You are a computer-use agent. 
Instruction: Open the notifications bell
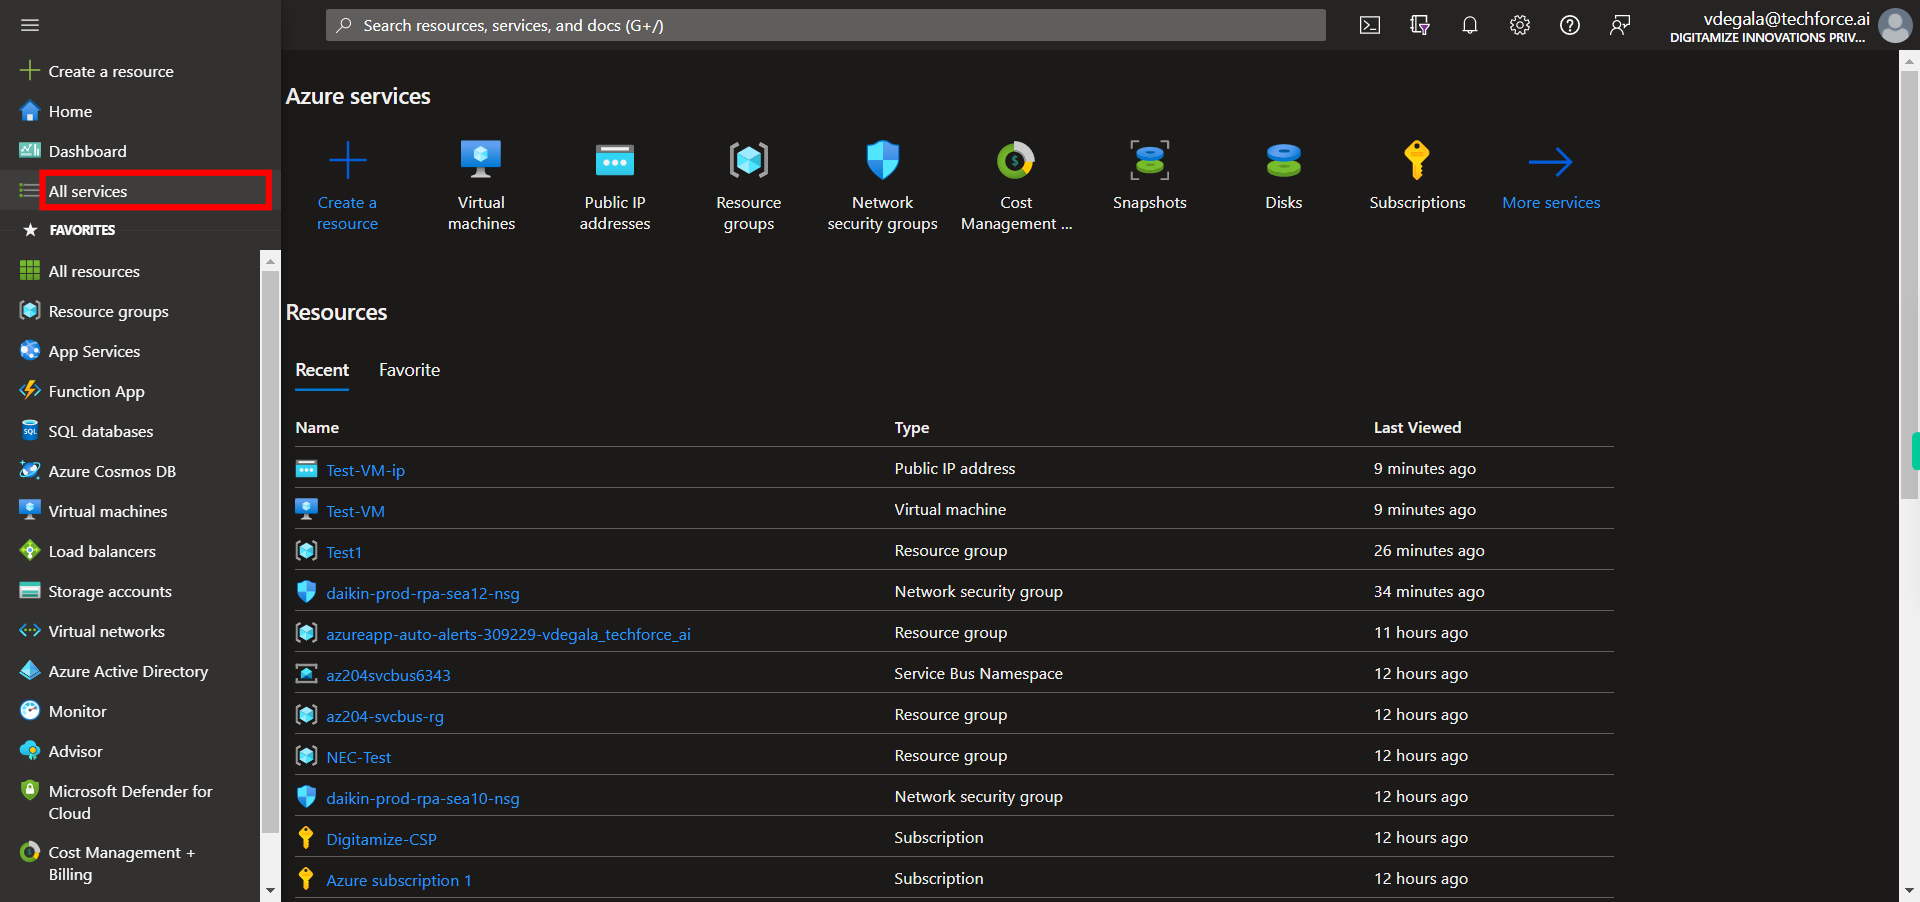click(x=1470, y=25)
